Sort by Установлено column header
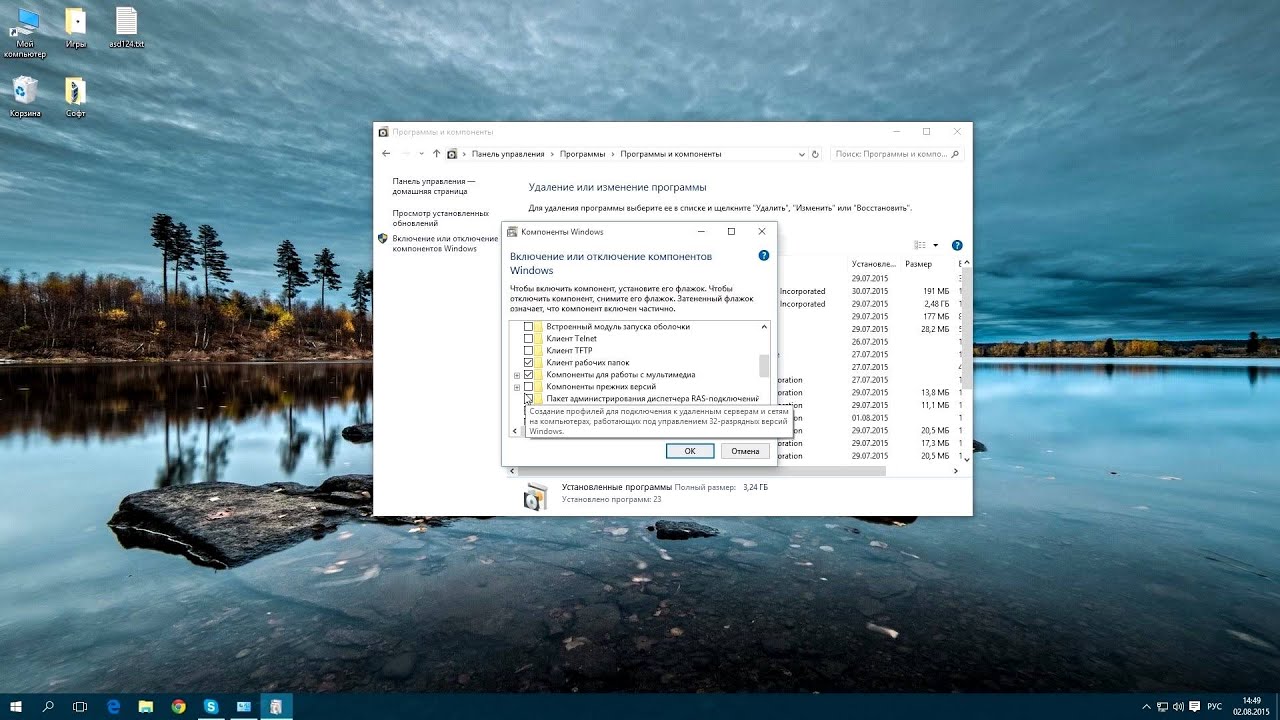The height and width of the screenshot is (720, 1280). click(874, 264)
